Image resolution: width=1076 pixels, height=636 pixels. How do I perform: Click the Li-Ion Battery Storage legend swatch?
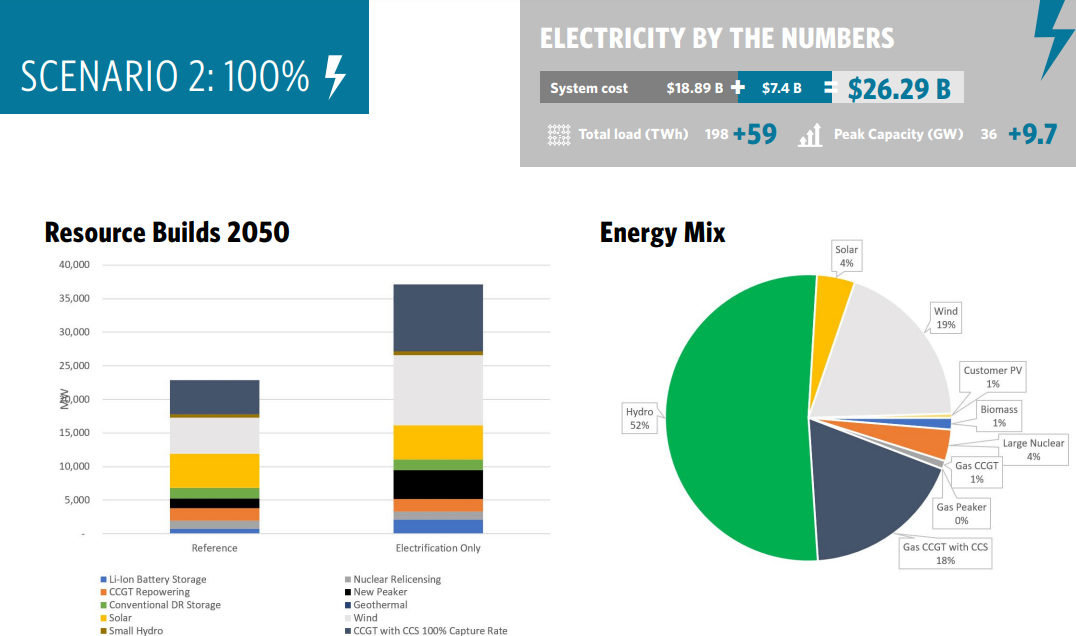(x=103, y=580)
